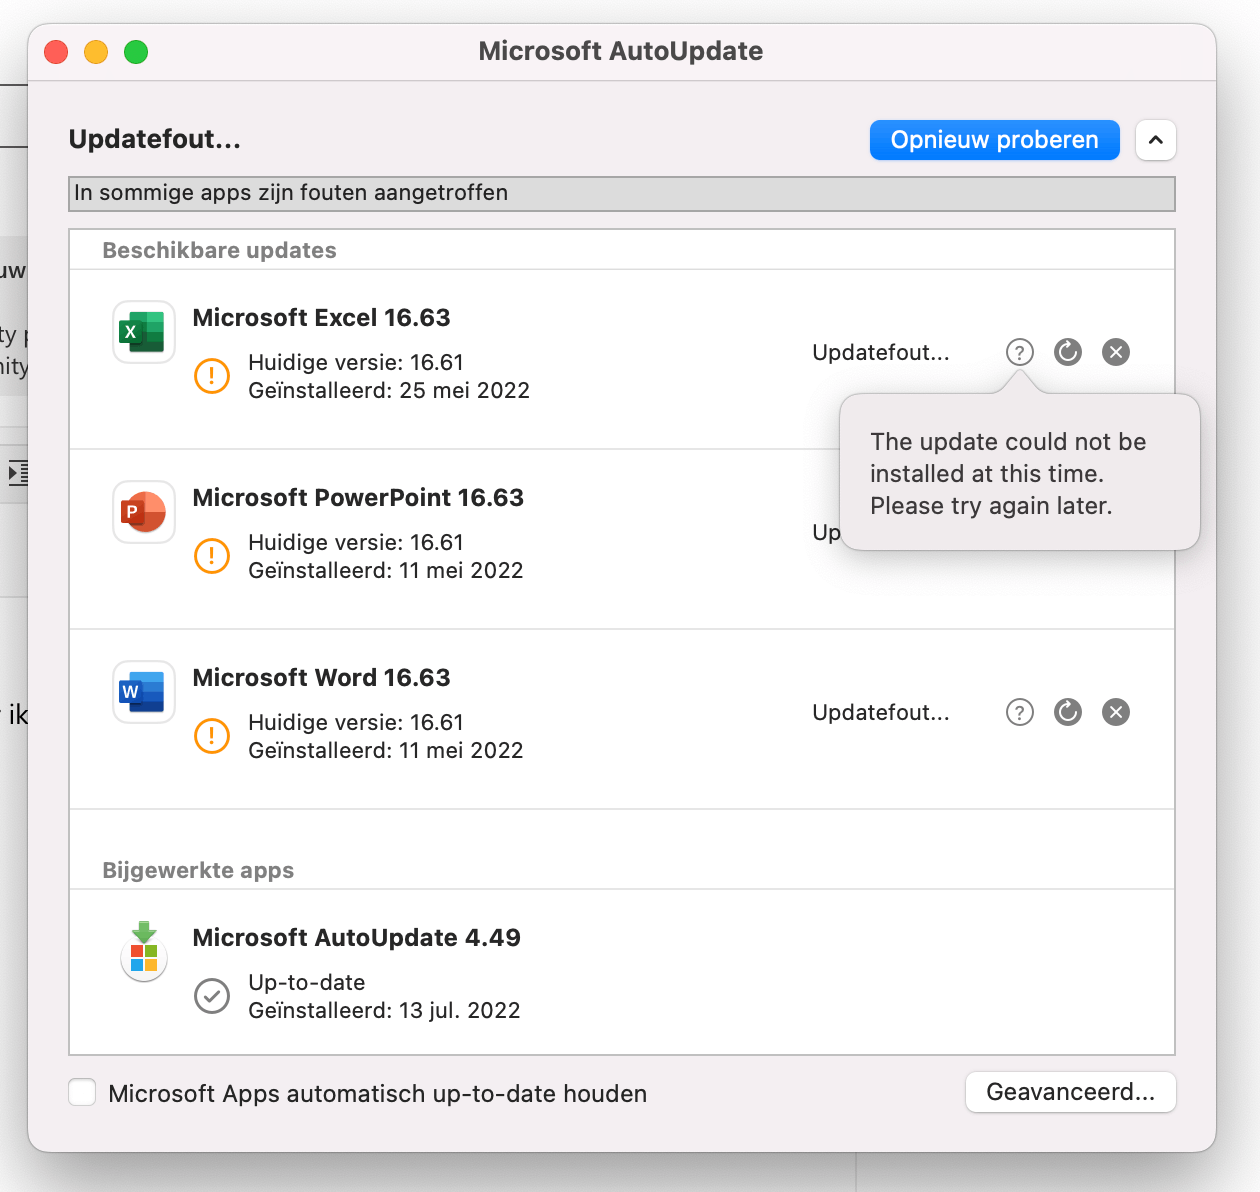
Task: Click the red close window button
Action: (56, 52)
